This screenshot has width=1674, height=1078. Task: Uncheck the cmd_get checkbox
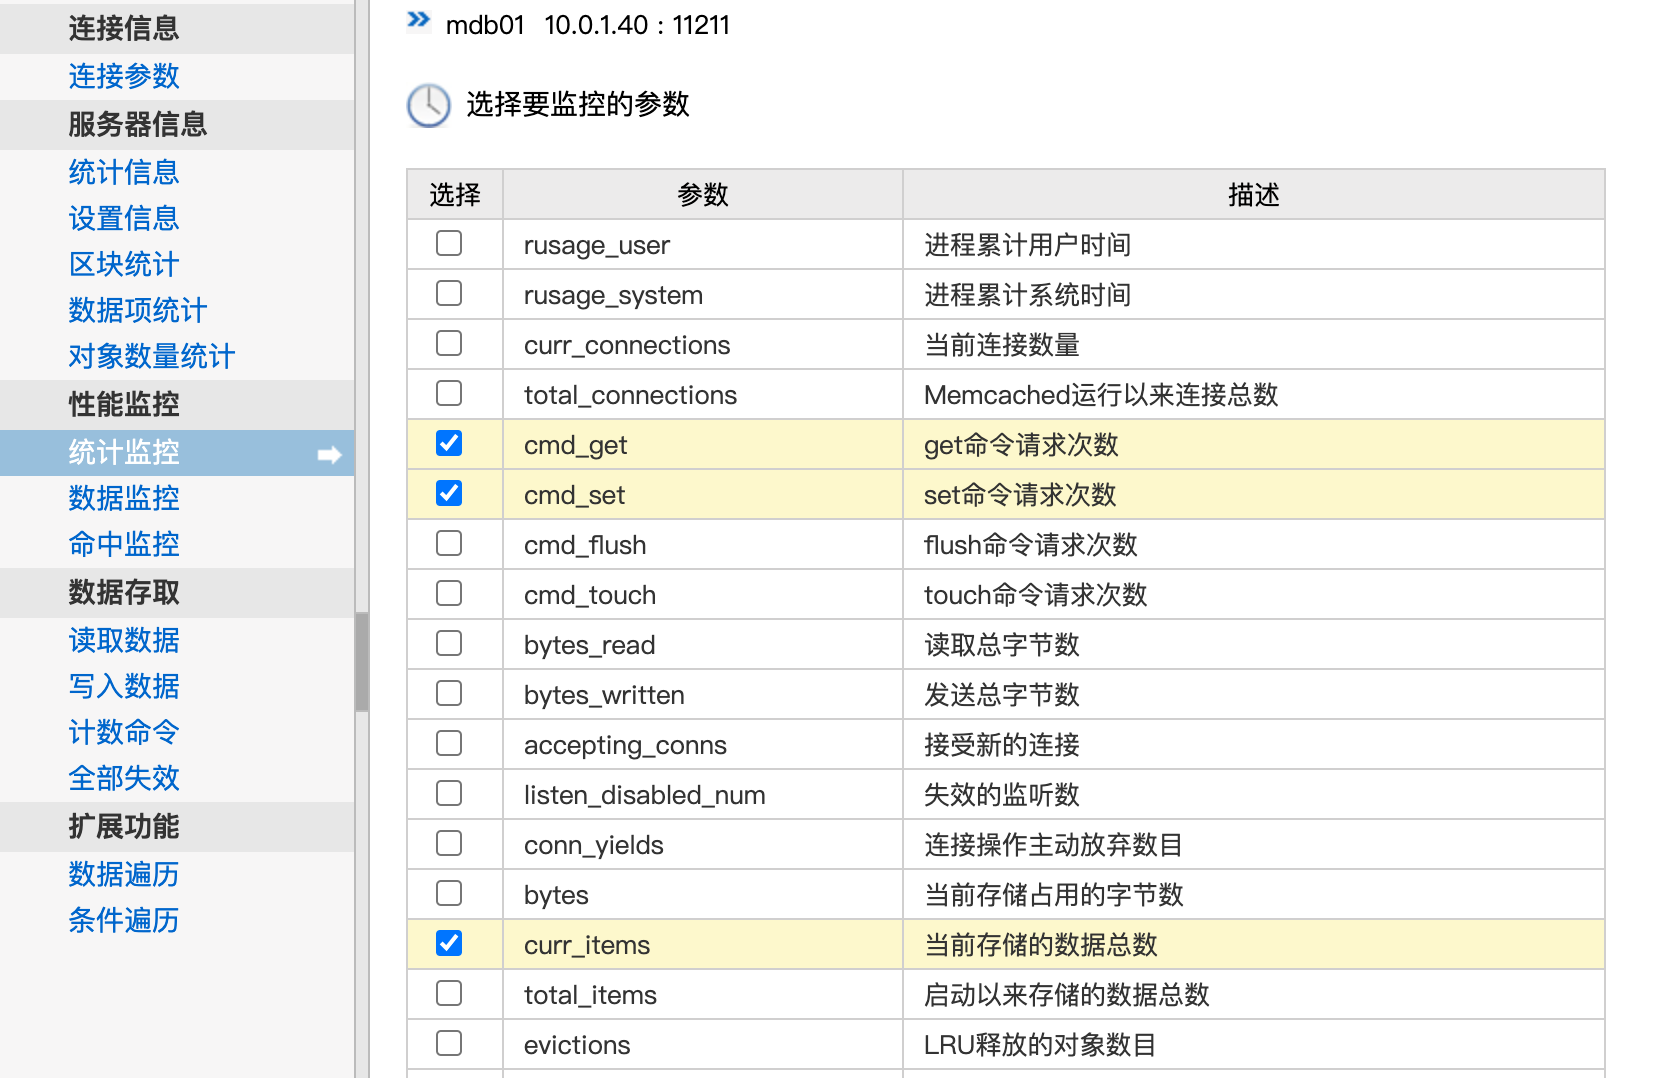tap(449, 443)
